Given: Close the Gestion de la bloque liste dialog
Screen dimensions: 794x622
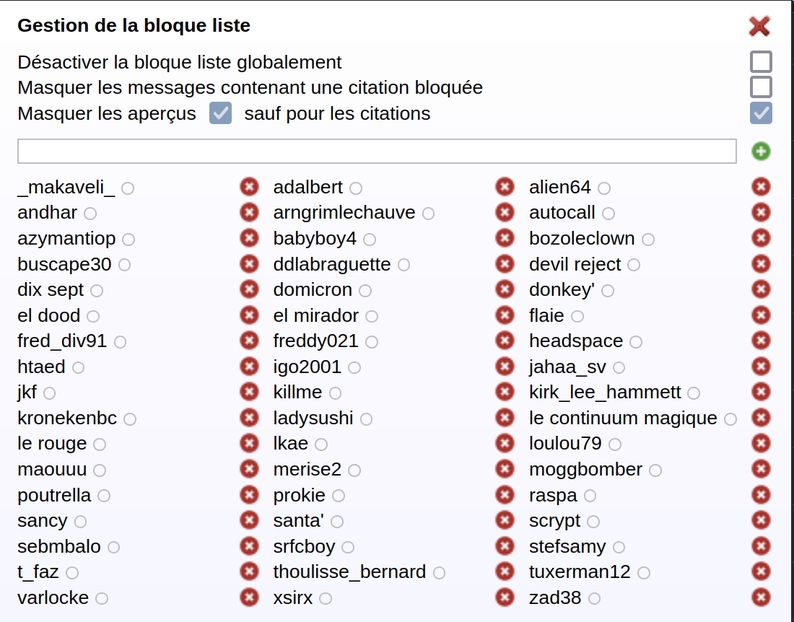Looking at the screenshot, I should [x=759, y=26].
